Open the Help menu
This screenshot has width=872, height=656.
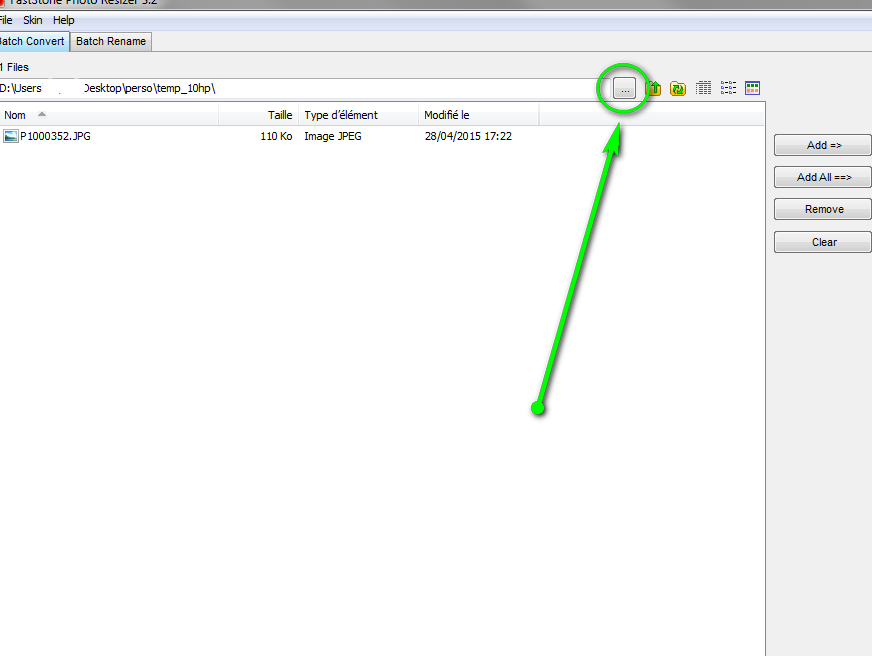point(64,20)
